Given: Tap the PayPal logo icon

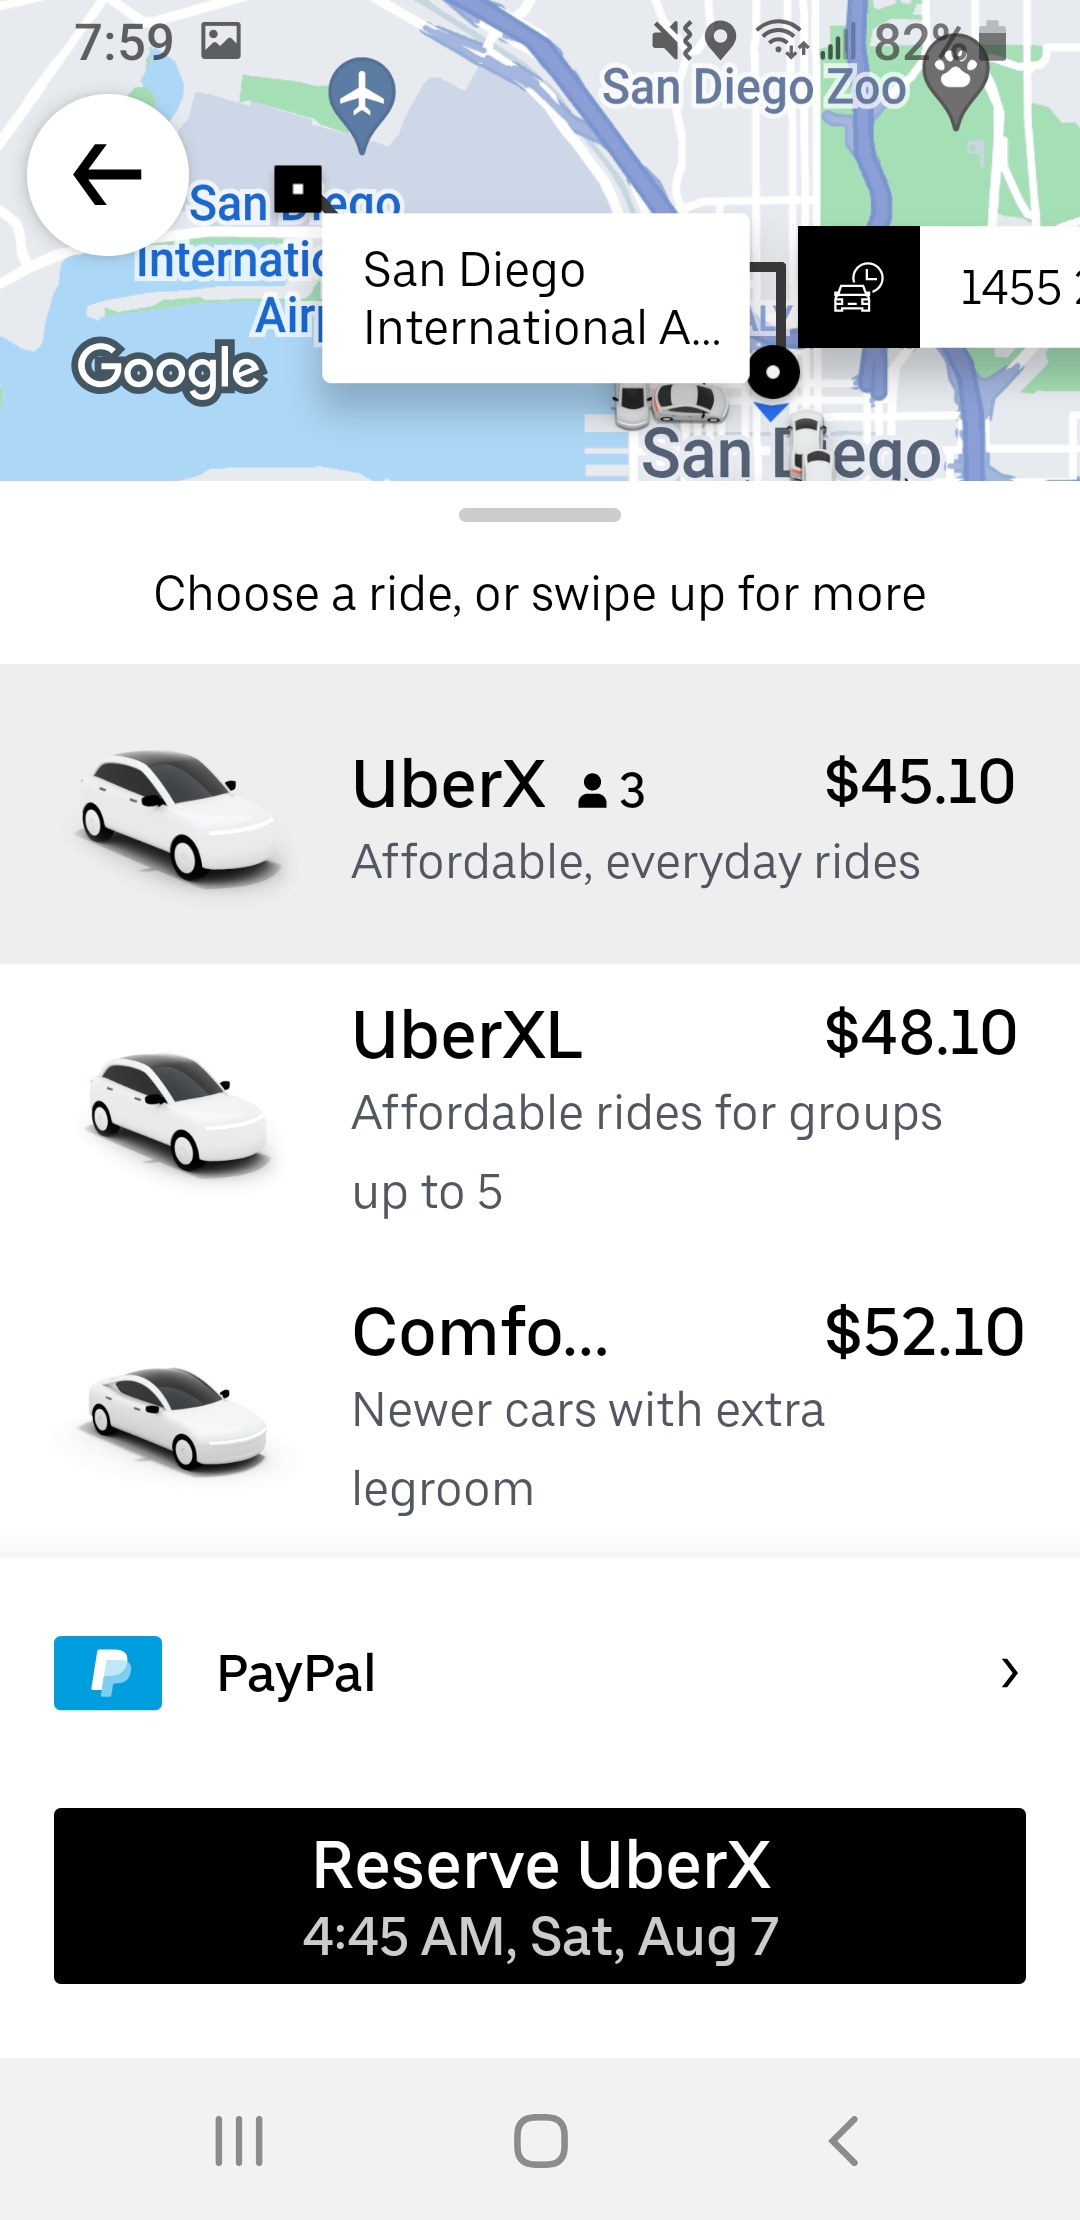Looking at the screenshot, I should pyautogui.click(x=108, y=1673).
